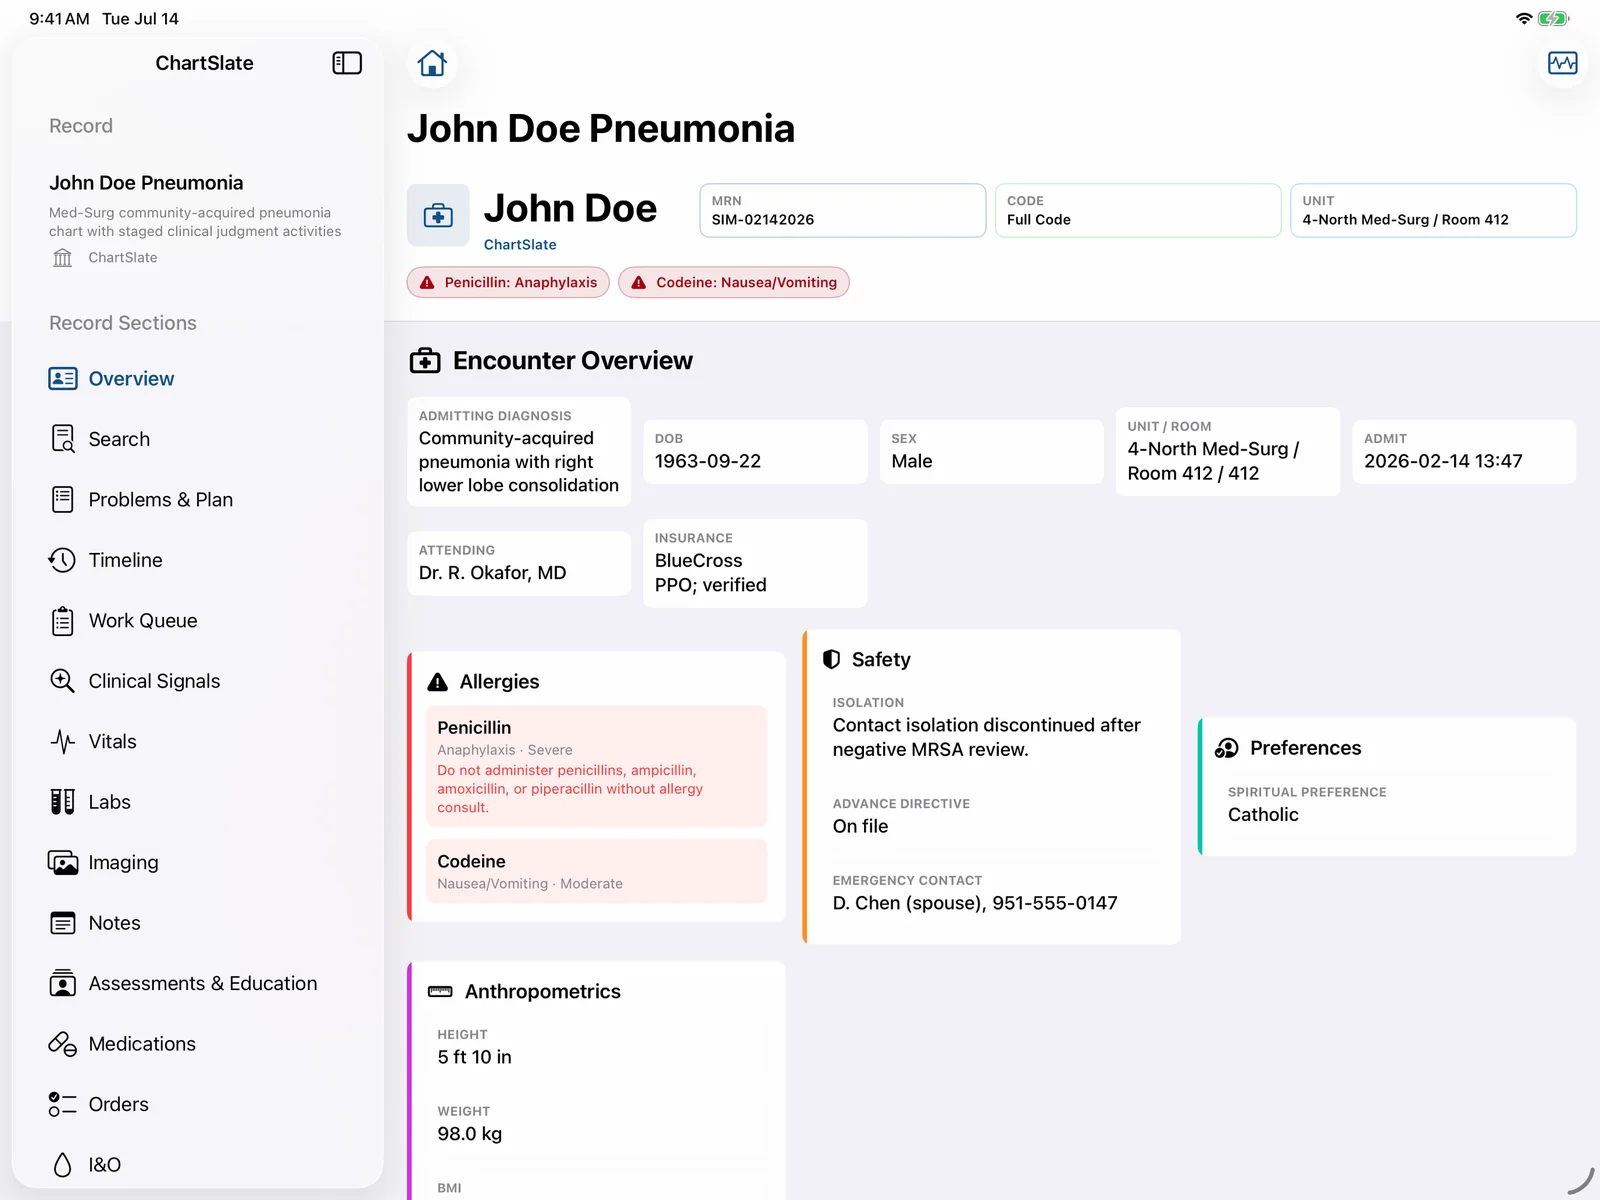
Task: Click the admit time 2026-02-14 13:47
Action: click(1443, 461)
